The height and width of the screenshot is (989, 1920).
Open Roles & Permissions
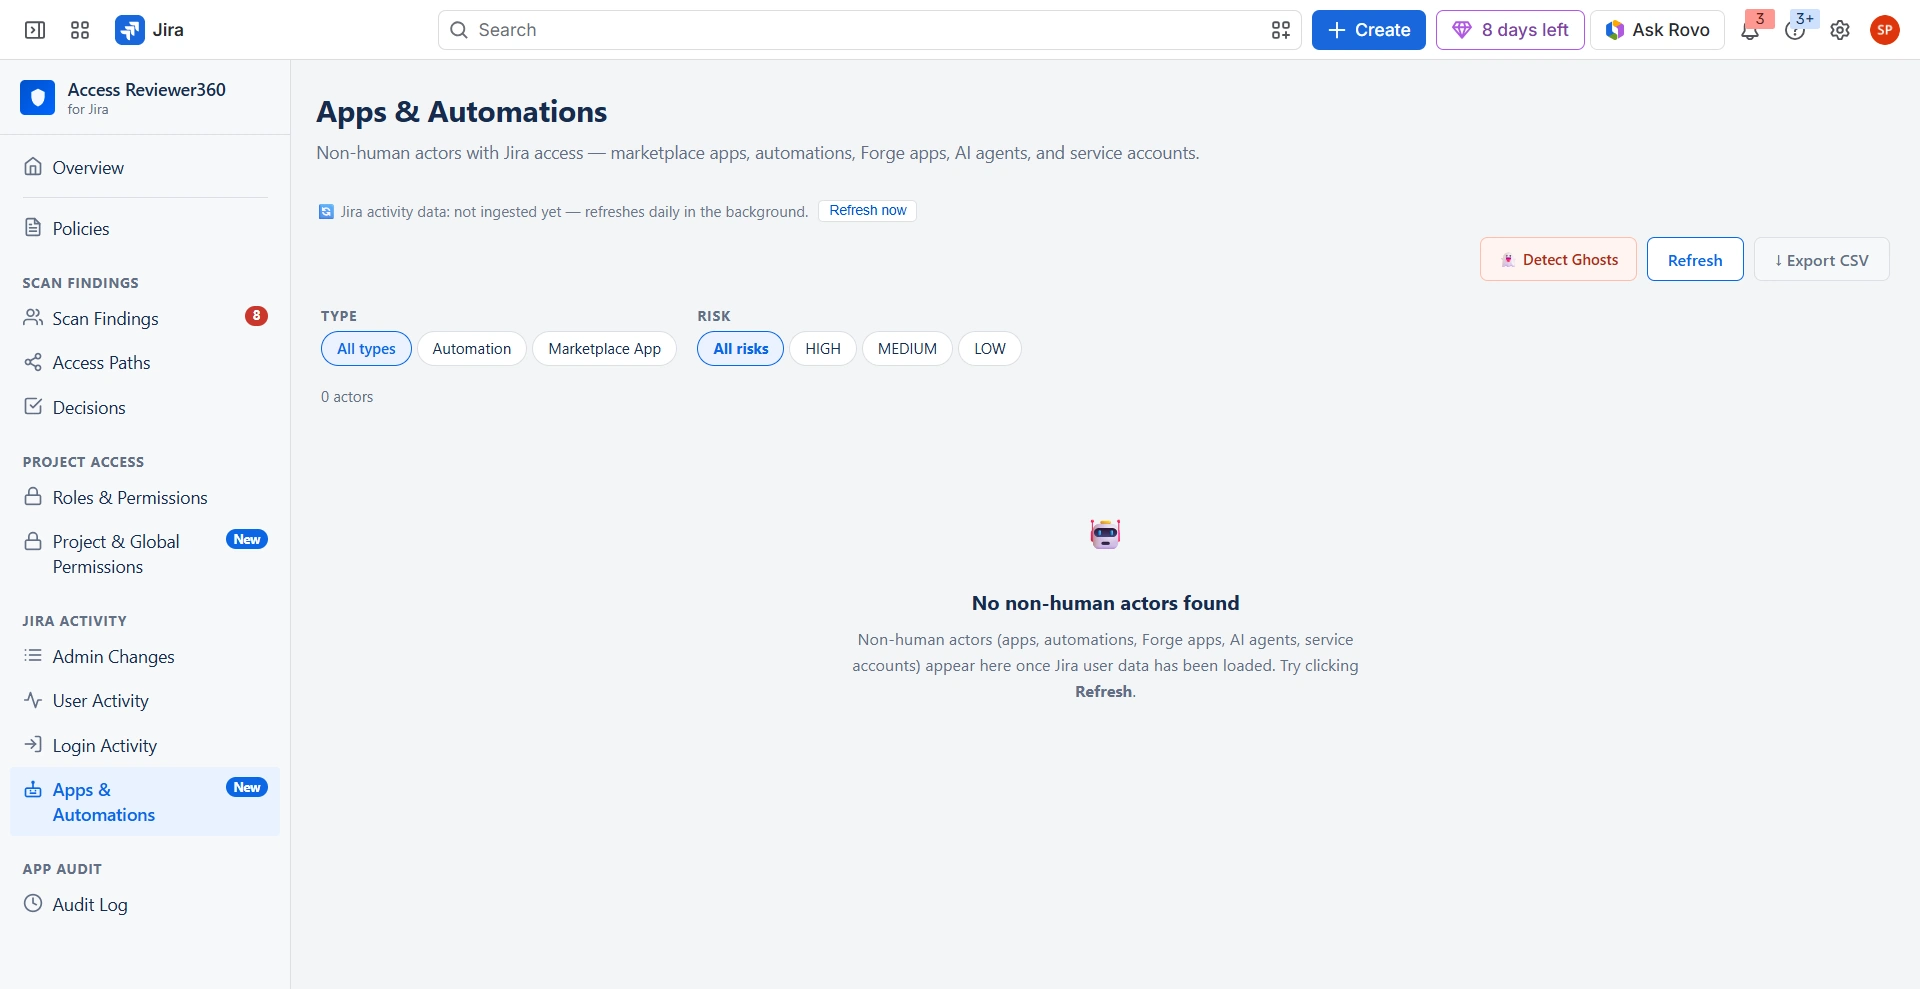pyautogui.click(x=145, y=497)
